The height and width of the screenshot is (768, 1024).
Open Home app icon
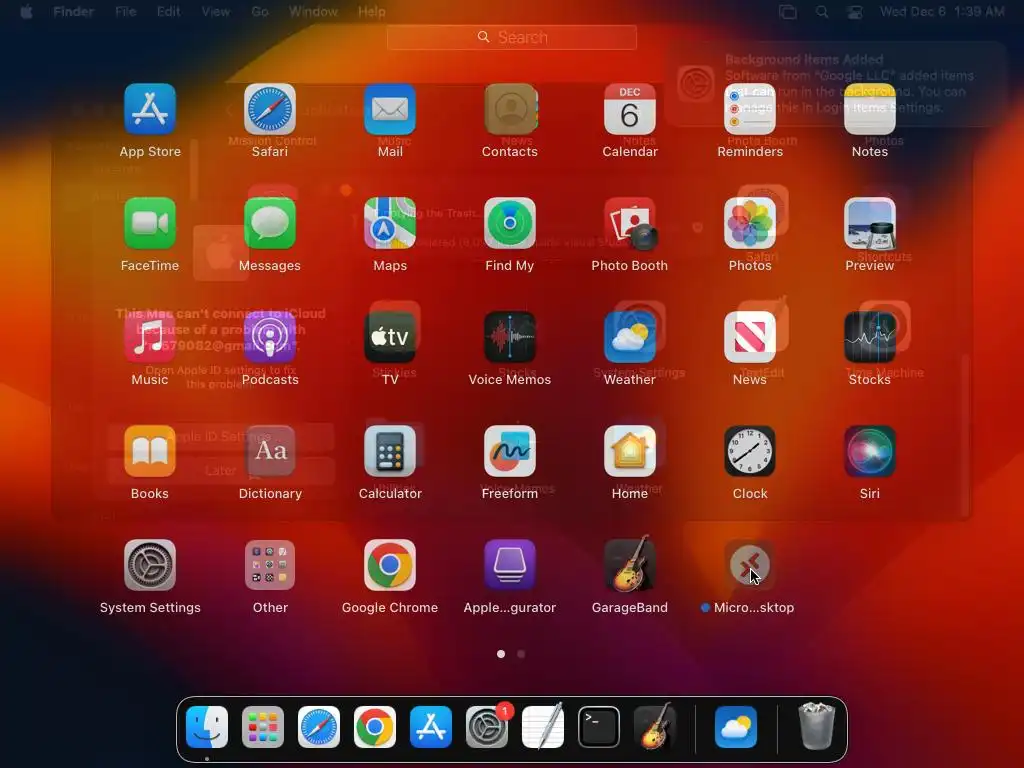630,451
